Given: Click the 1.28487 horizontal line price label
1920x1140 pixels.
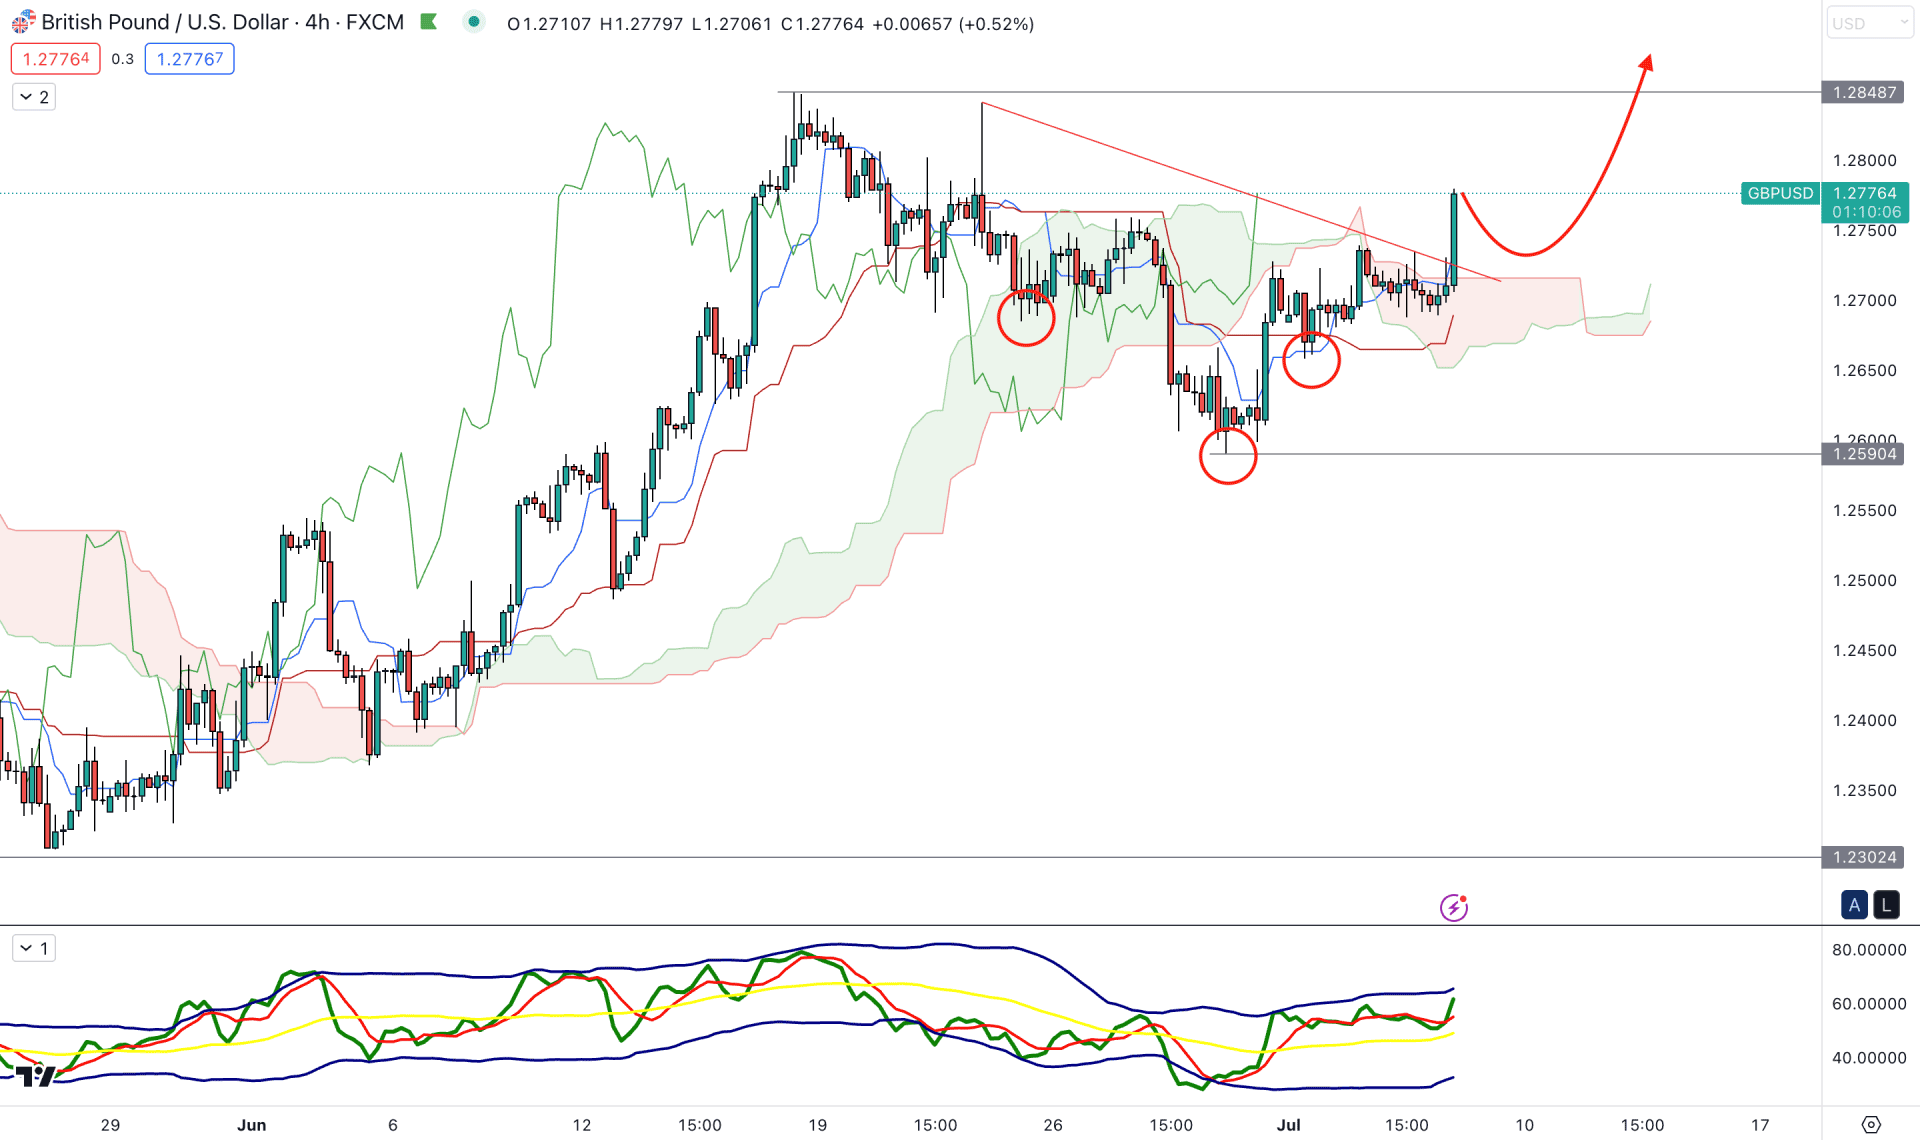Looking at the screenshot, I should click(x=1865, y=92).
